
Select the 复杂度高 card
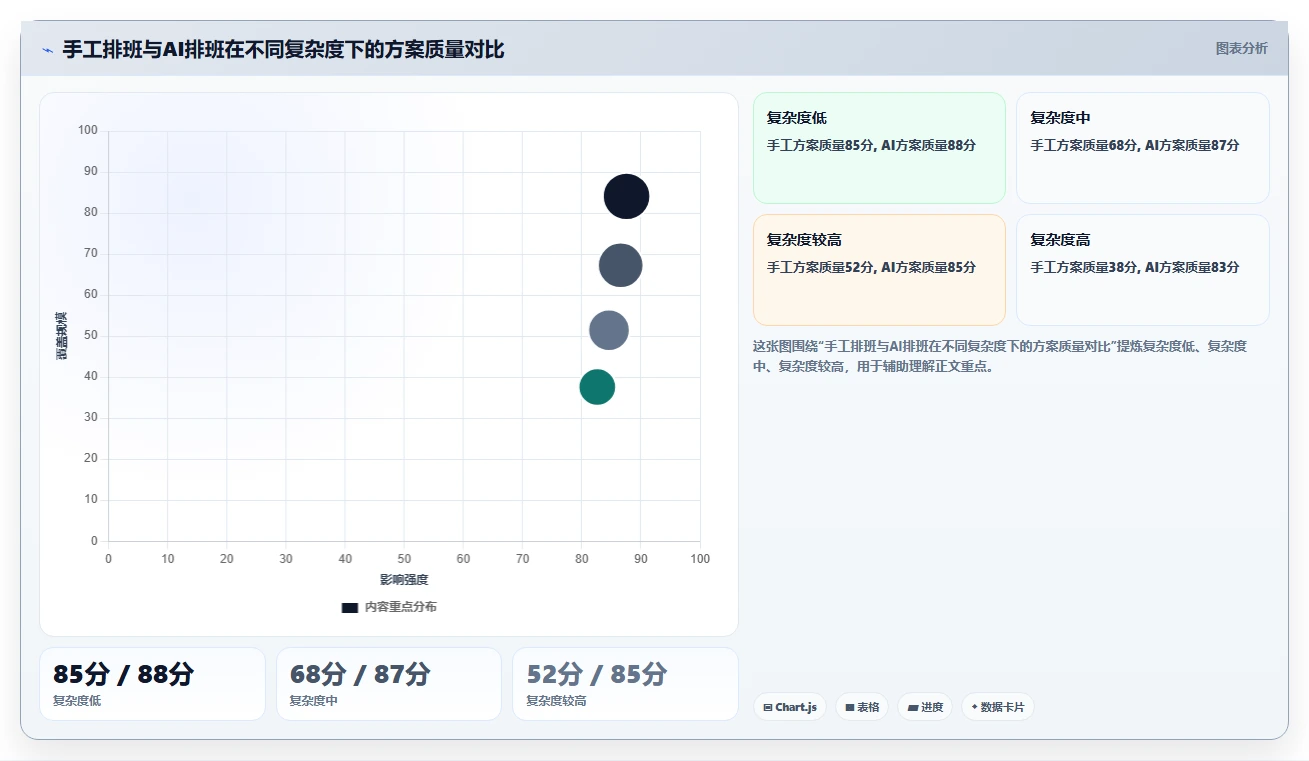click(1143, 270)
